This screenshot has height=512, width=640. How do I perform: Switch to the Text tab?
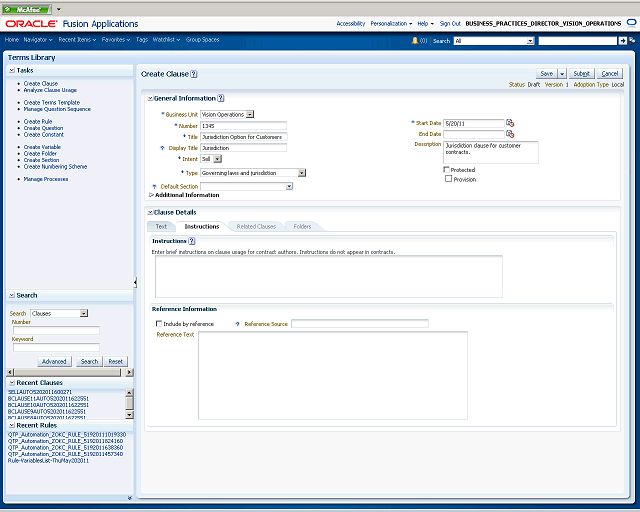point(161,226)
